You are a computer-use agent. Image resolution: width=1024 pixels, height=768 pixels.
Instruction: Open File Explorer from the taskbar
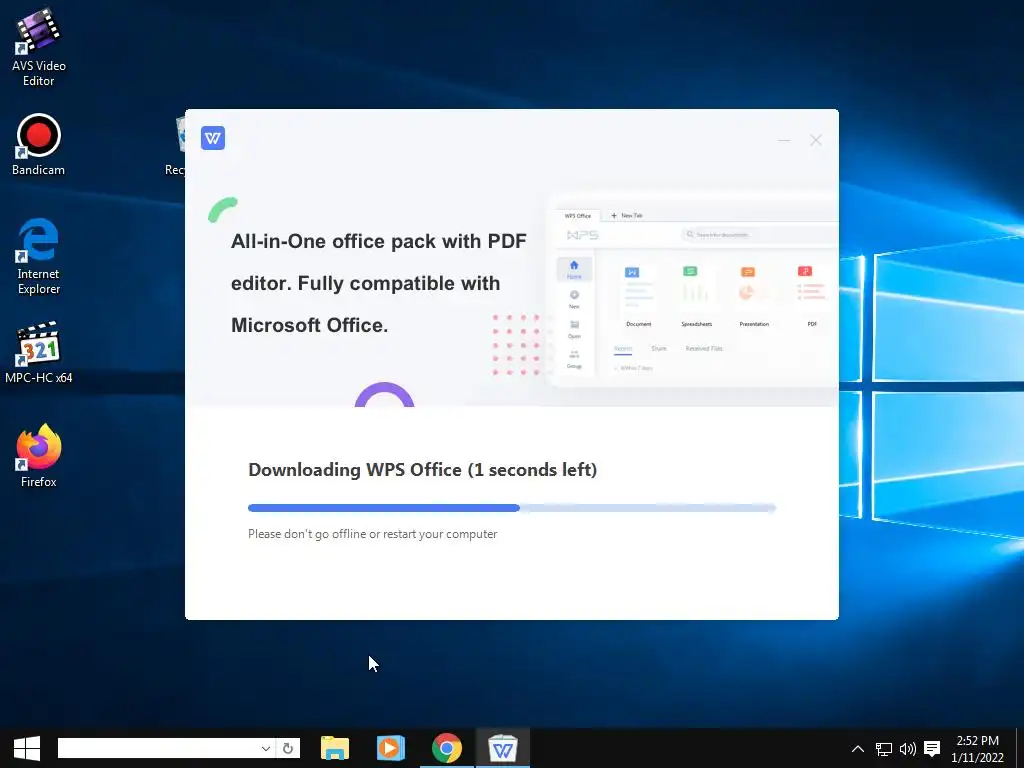[335, 748]
